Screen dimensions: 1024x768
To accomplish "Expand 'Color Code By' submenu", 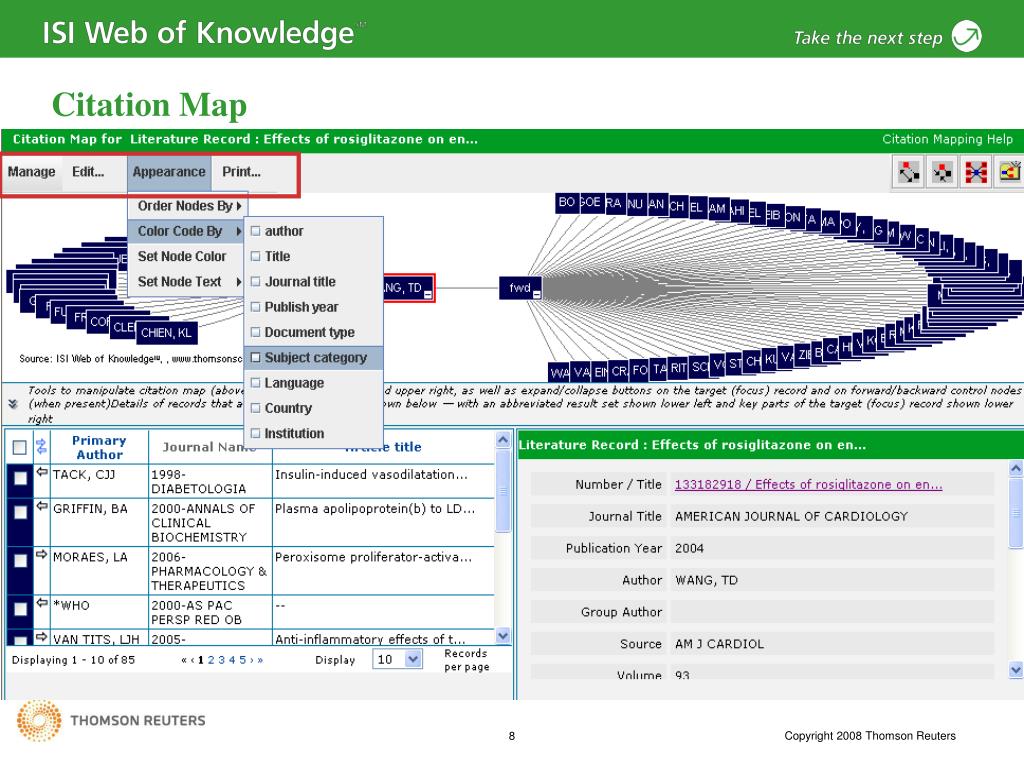I will click(187, 231).
